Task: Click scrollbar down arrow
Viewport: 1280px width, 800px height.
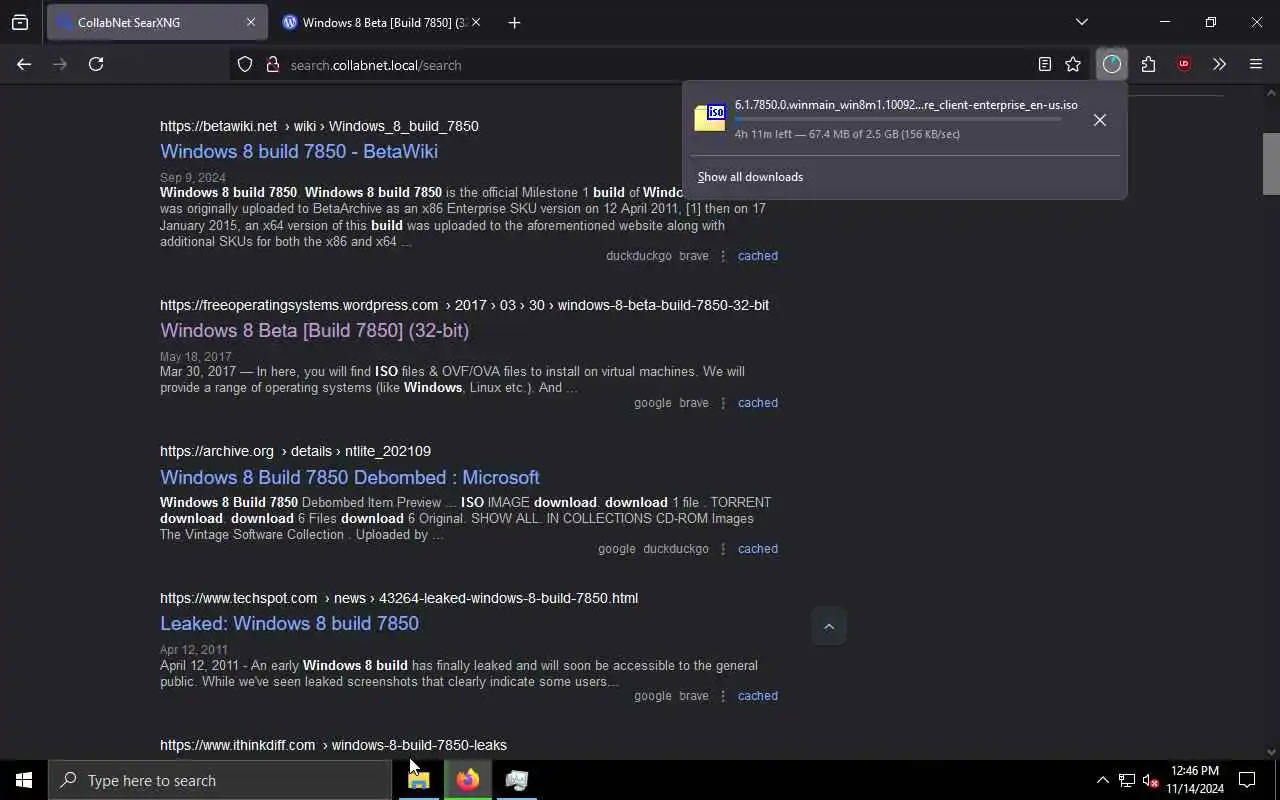Action: tap(1271, 752)
